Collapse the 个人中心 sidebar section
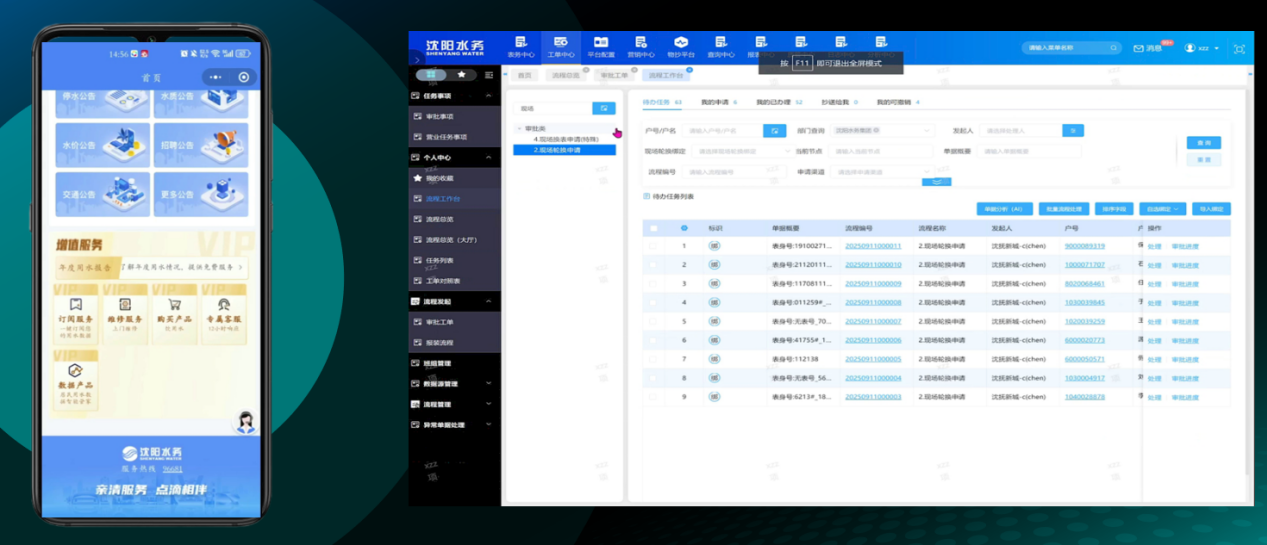Screen dimensions: 1267x545 pyautogui.click(x=488, y=157)
